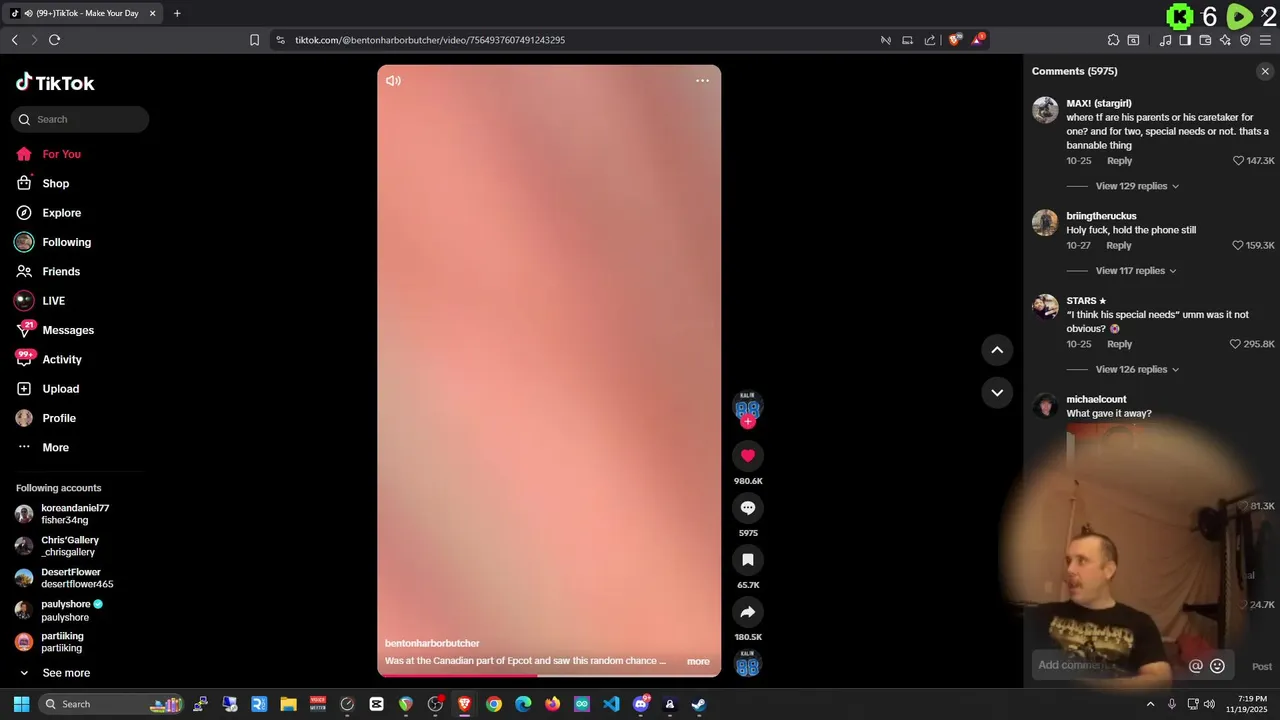Open the Upload page
1280x720 pixels.
pos(60,389)
